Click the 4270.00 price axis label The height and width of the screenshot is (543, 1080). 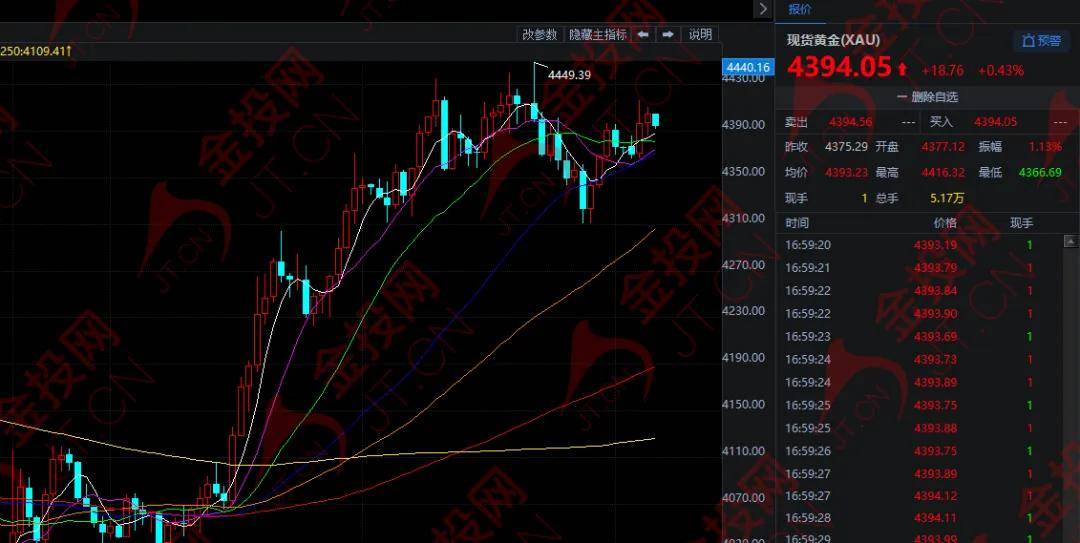point(743,265)
